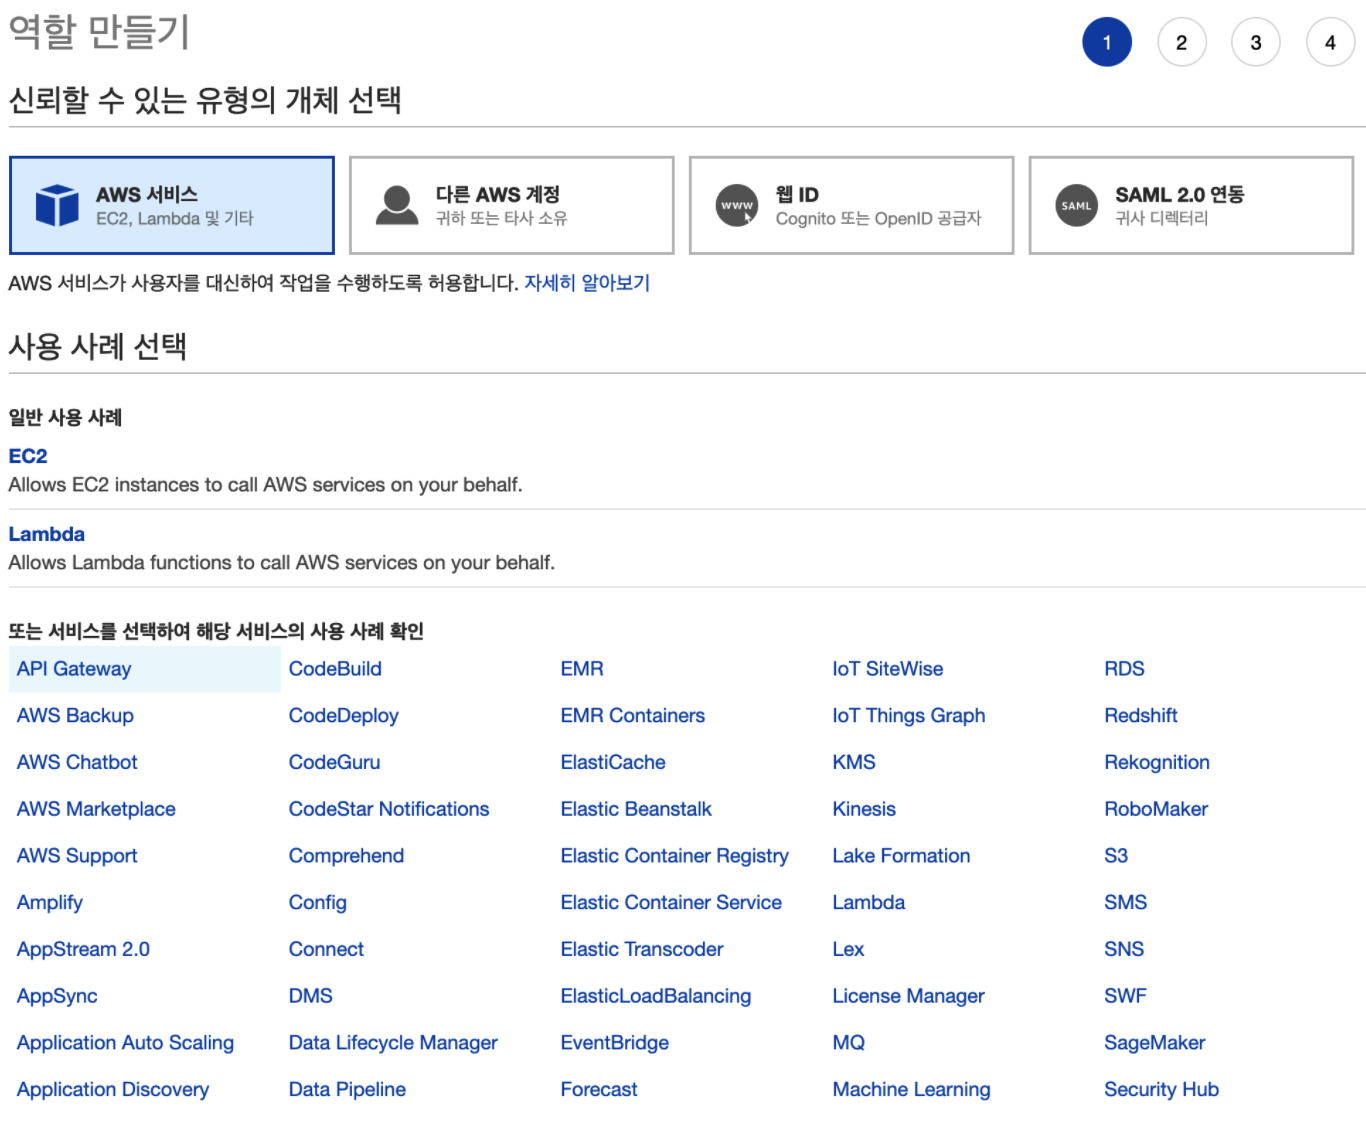Choose AppSync service
Viewport: 1366px width, 1122px height.
click(x=57, y=996)
